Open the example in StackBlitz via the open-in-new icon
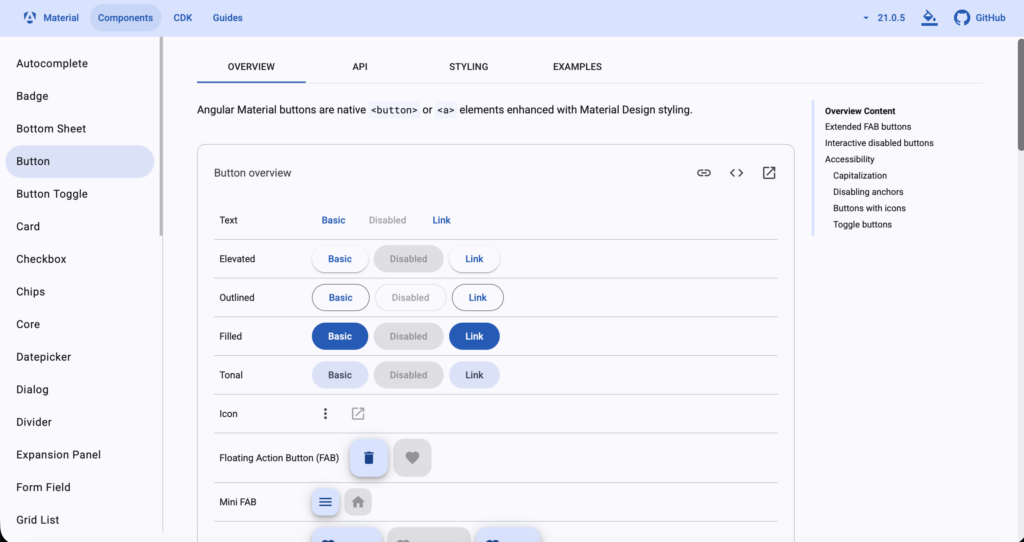This screenshot has height=542, width=1024. (x=769, y=173)
